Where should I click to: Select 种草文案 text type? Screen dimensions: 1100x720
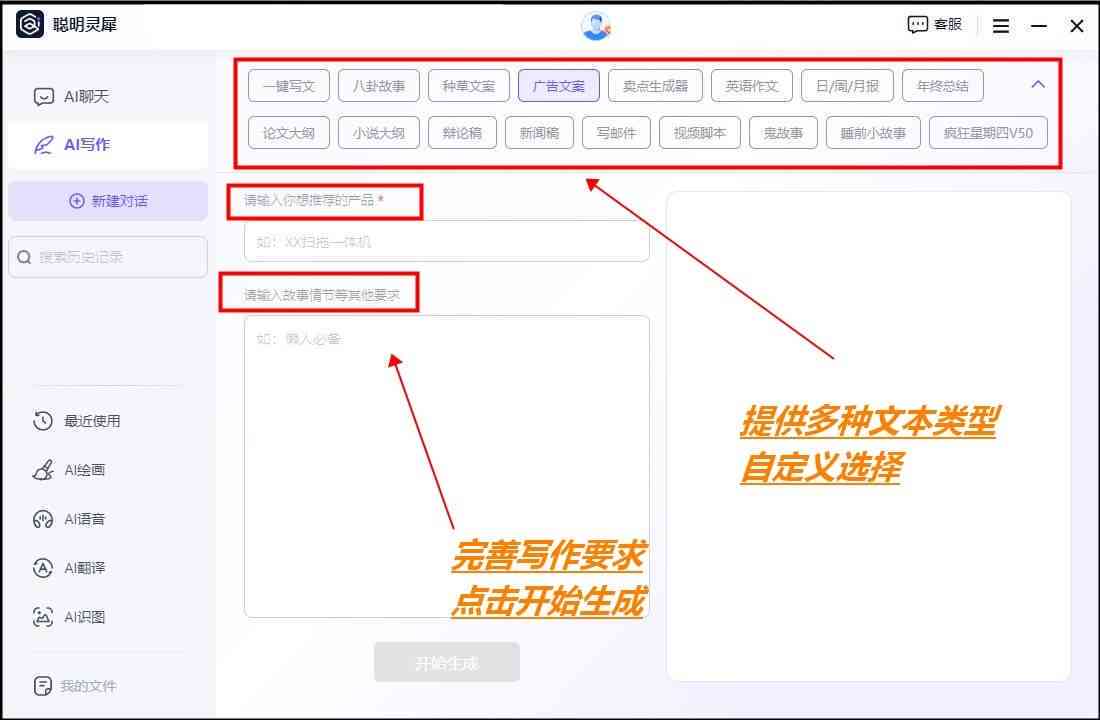(x=469, y=86)
